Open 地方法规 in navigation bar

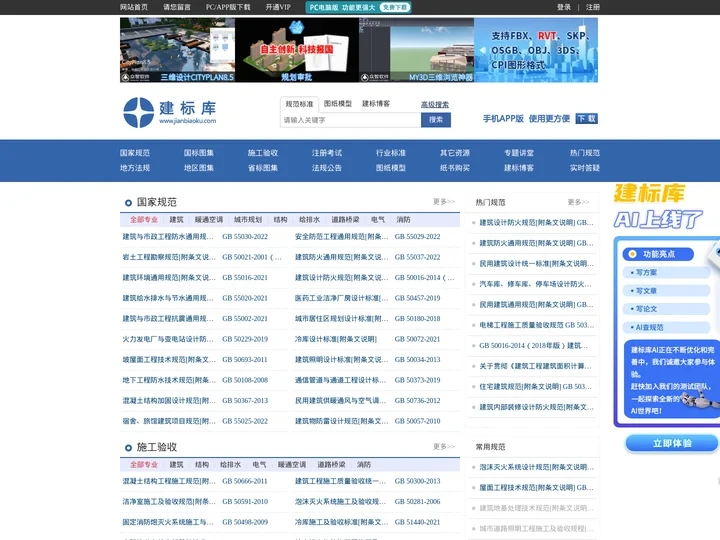(135, 168)
